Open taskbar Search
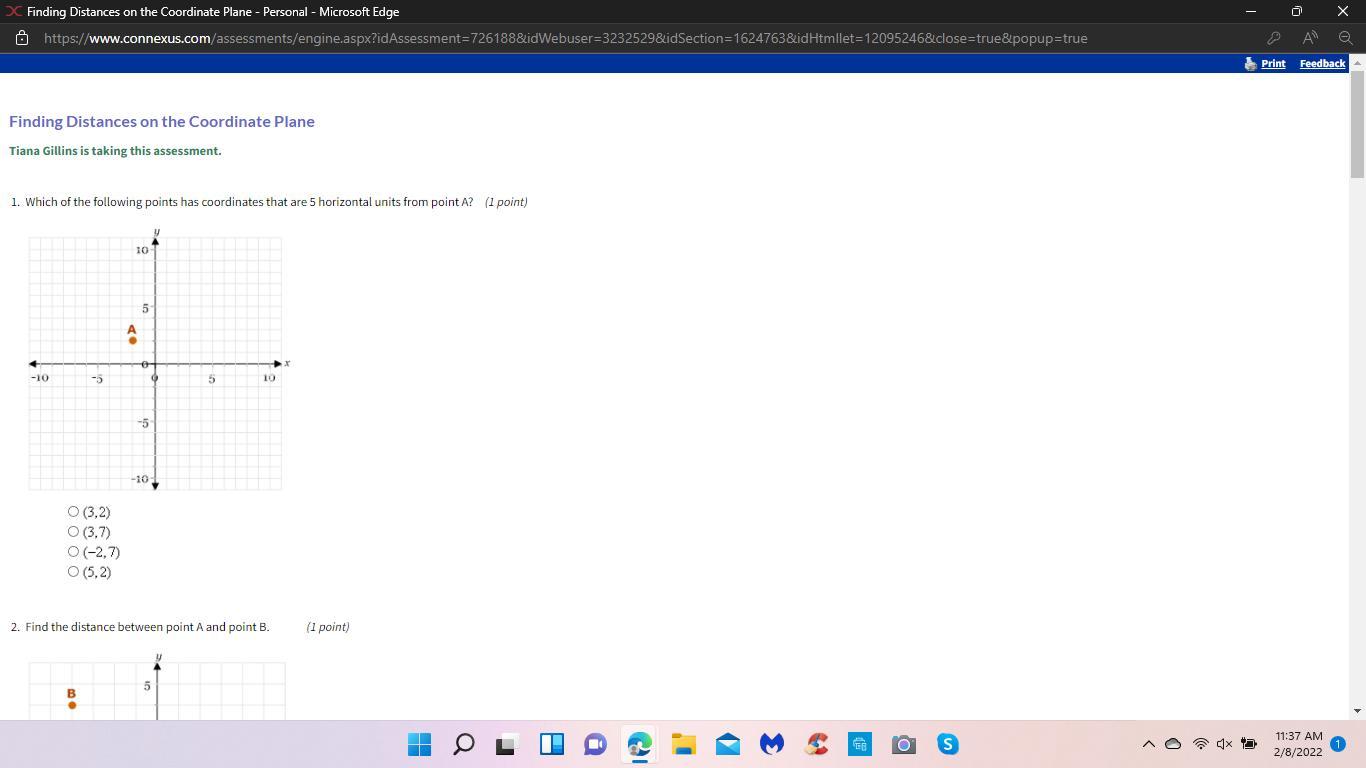 [x=464, y=744]
